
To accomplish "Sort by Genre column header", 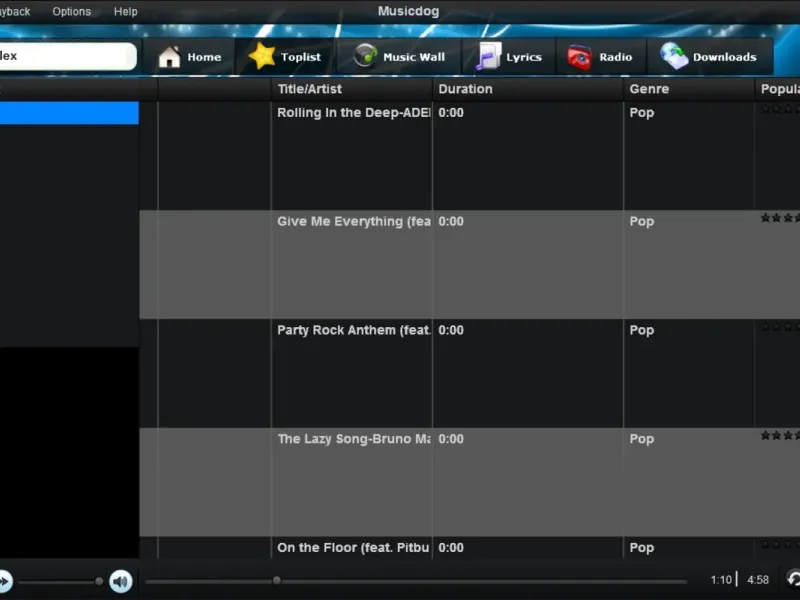I will [x=689, y=89].
